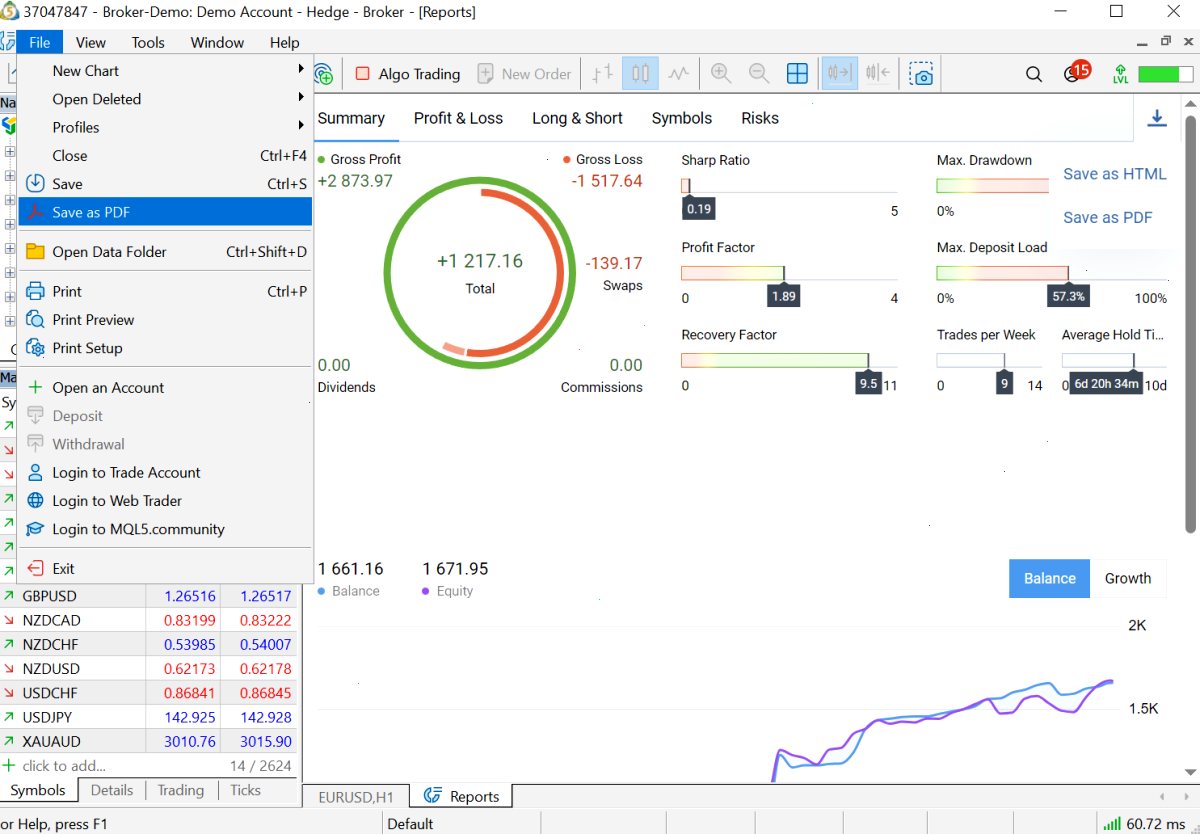This screenshot has height=834, width=1200.
Task: Choose Print Preview from the File menu
Action: 165,320
